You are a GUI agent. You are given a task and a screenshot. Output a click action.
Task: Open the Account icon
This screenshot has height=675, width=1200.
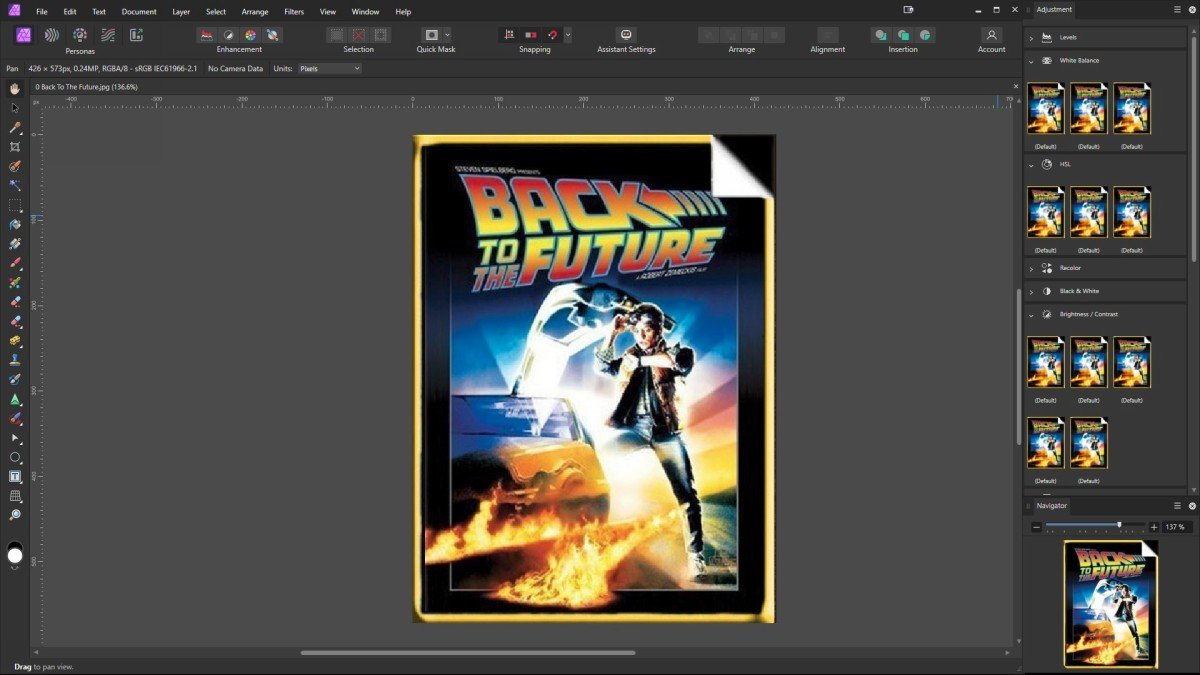tap(991, 34)
